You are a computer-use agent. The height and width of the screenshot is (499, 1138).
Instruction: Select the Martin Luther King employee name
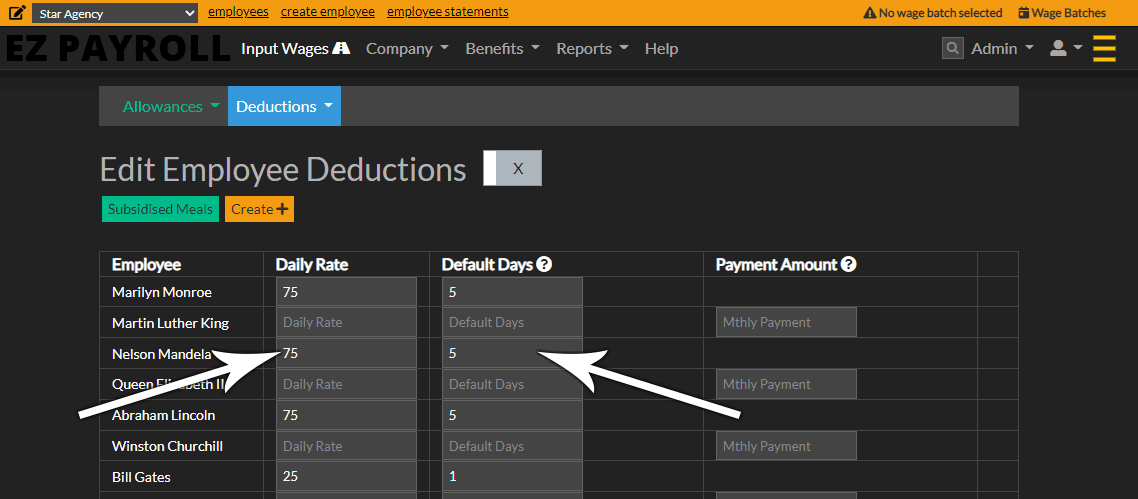coord(171,323)
